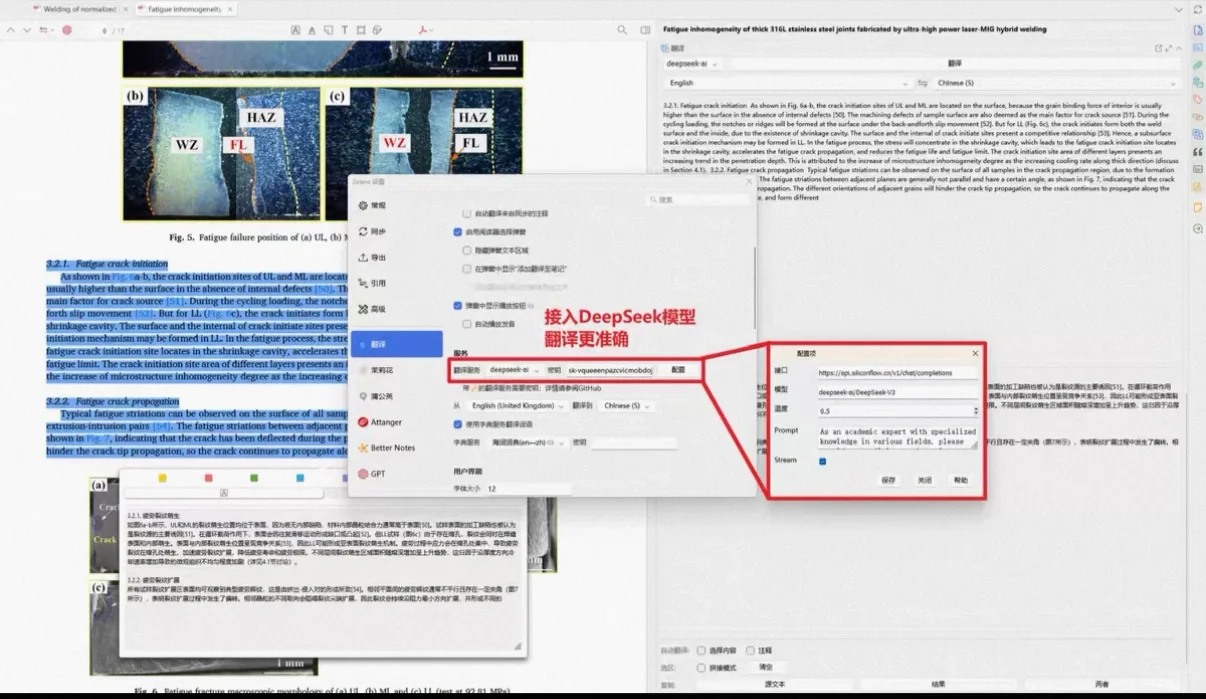Pick green highlight color in selection popup
This screenshot has height=699, width=1206.
pos(255,478)
